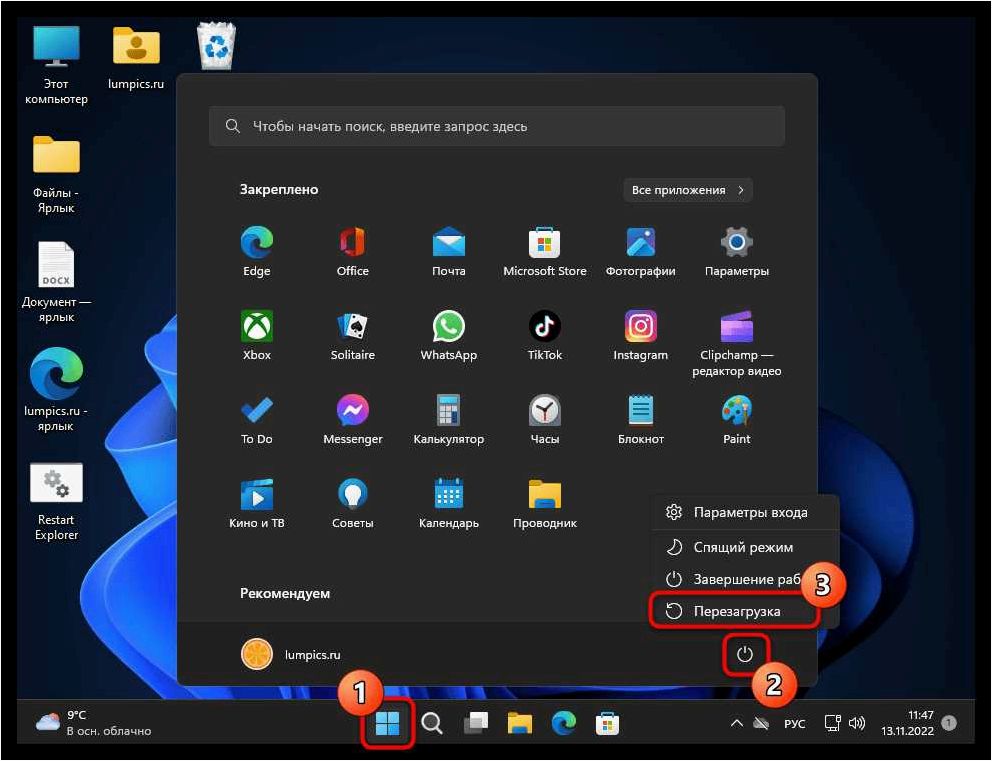Expand hidden system tray icons chevron
Viewport: 992px width, 761px height.
(736, 722)
